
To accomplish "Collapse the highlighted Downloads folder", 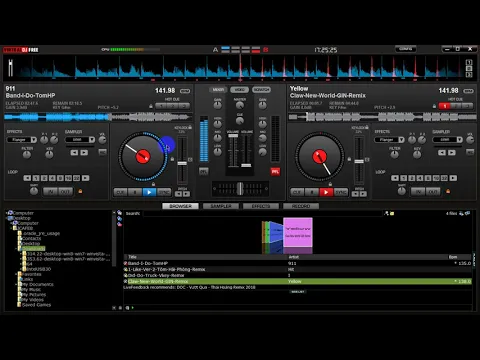I will tap(16, 248).
